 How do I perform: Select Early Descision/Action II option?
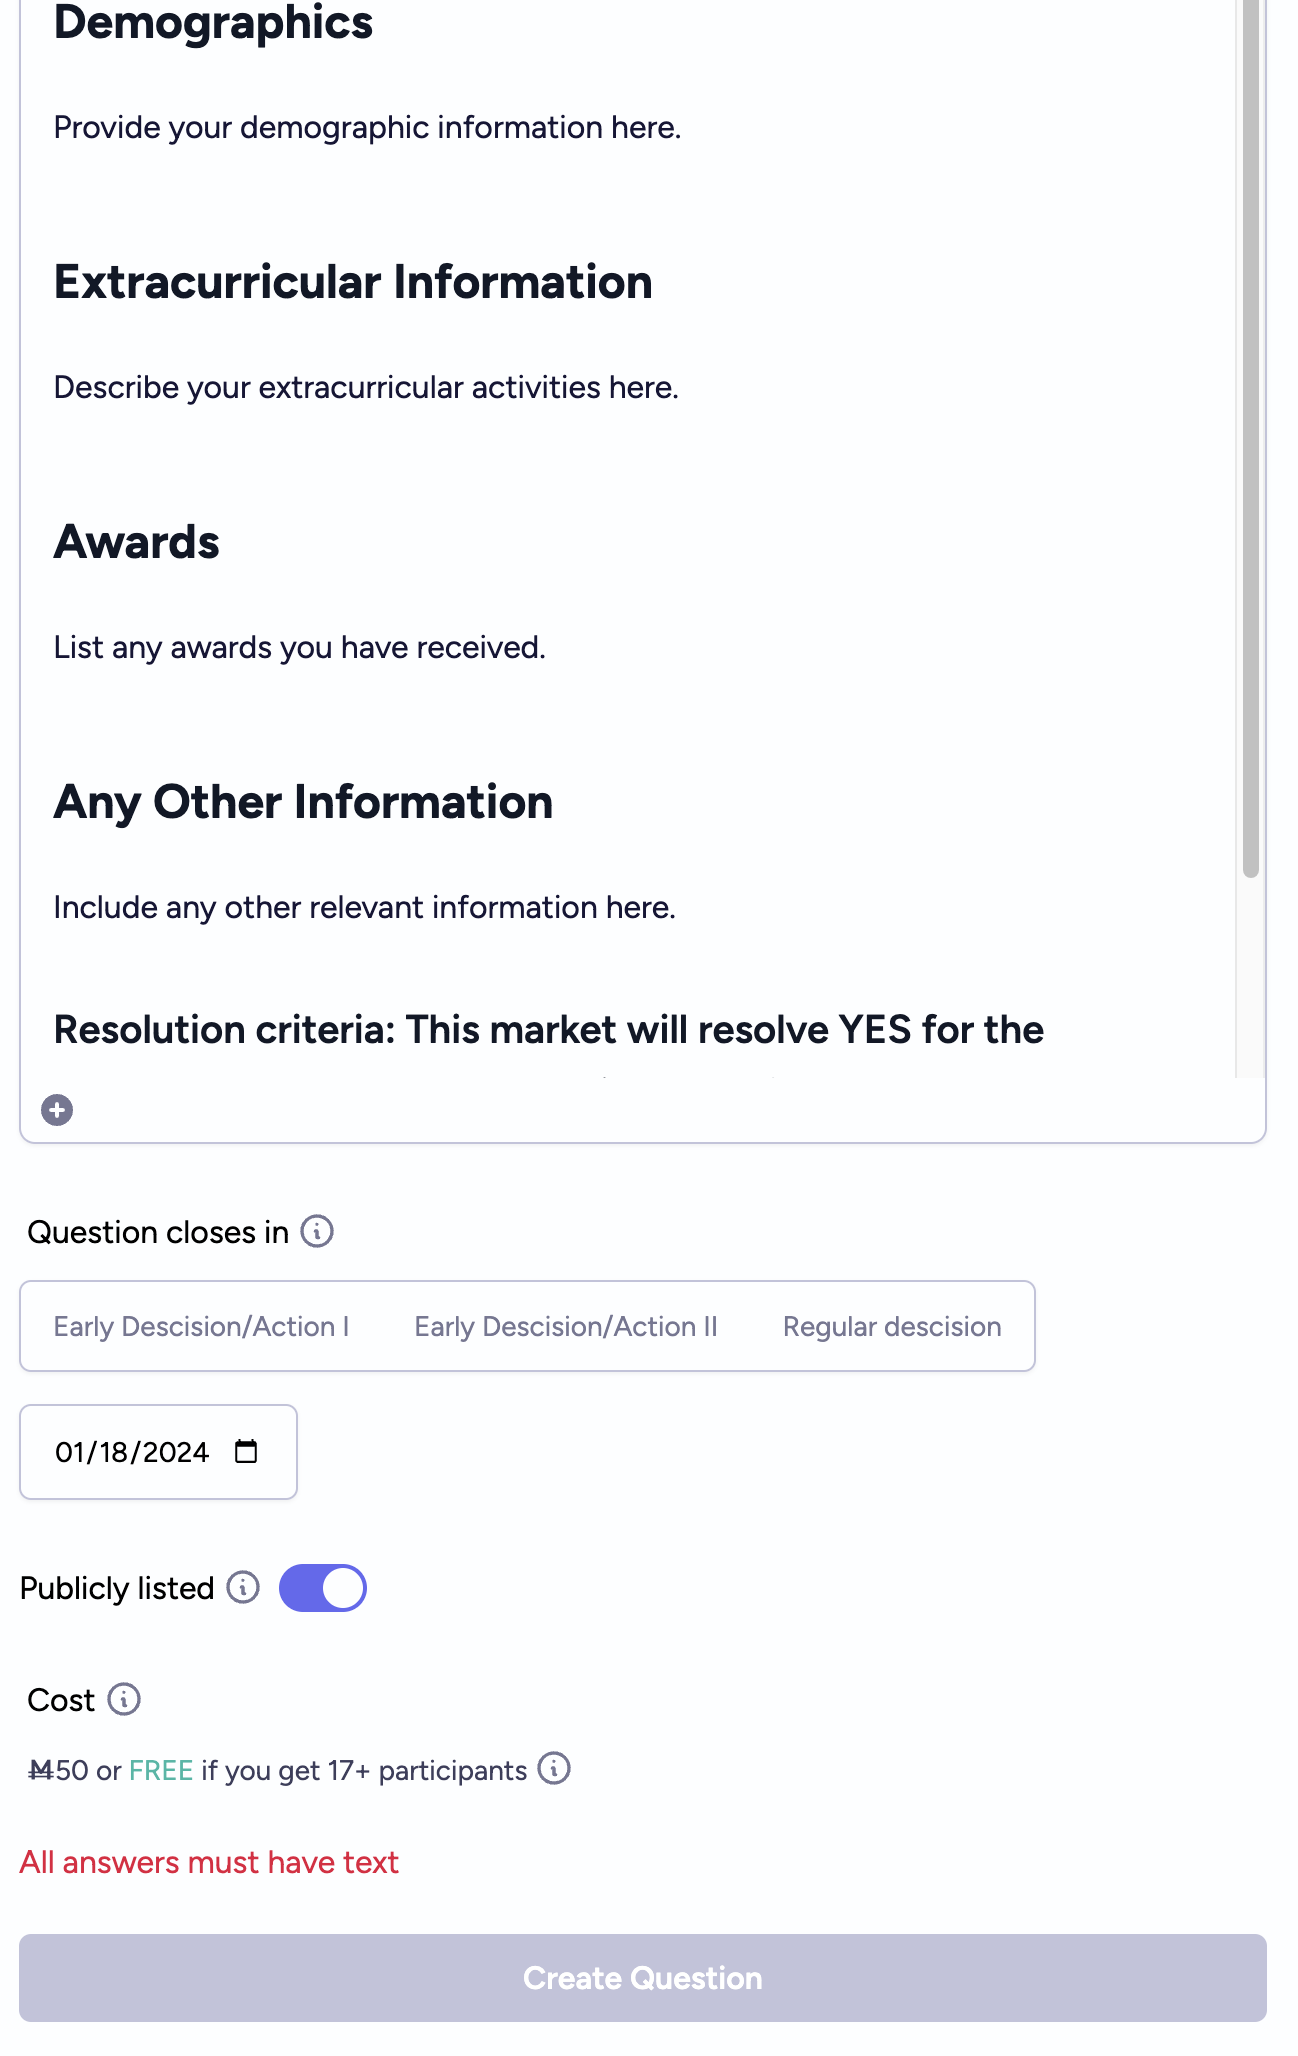566,1326
